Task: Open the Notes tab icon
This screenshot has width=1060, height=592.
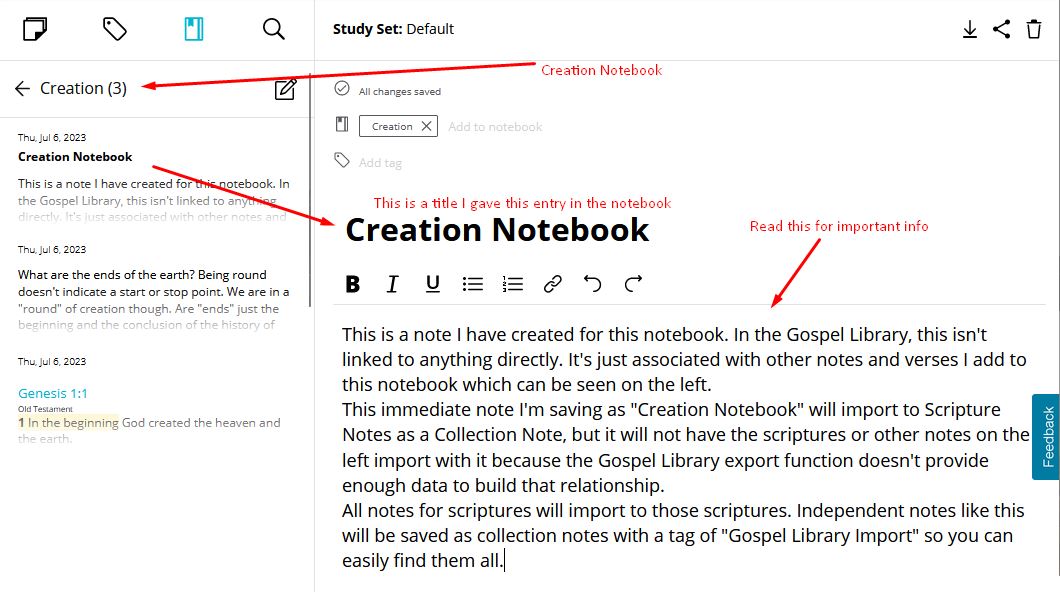Action: point(35,29)
